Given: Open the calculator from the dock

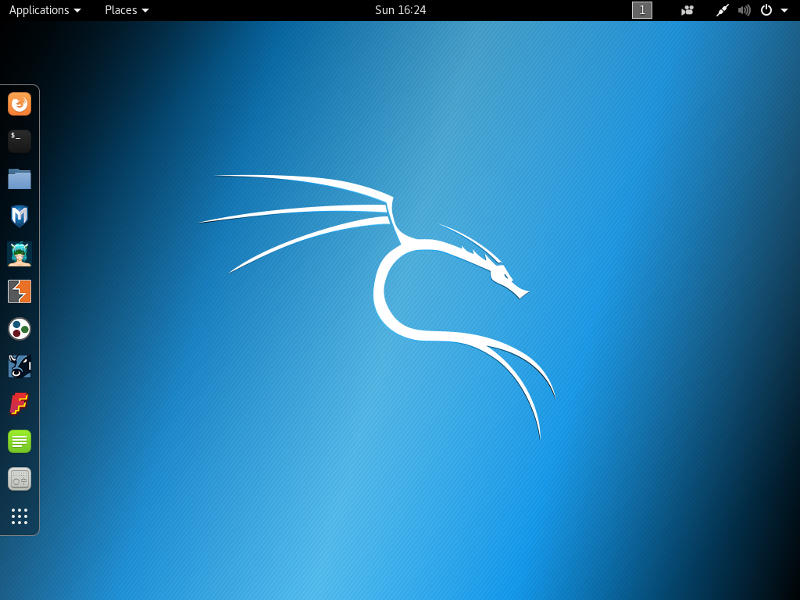Looking at the screenshot, I should tap(19, 479).
